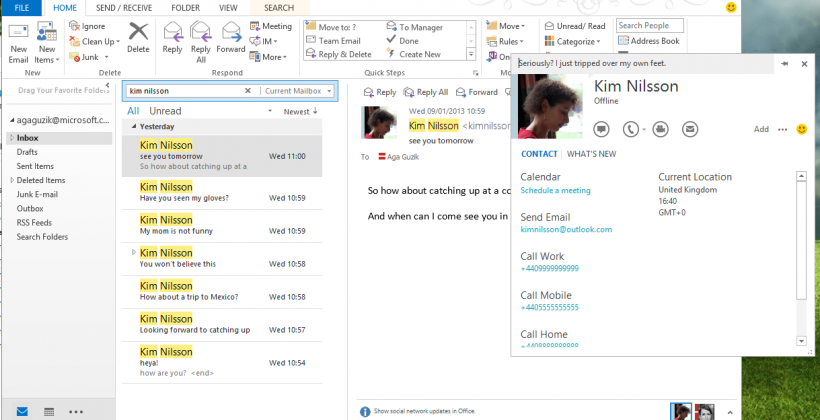Change the Newest sort order
Image resolution: width=820 pixels, height=420 pixels.
click(301, 111)
